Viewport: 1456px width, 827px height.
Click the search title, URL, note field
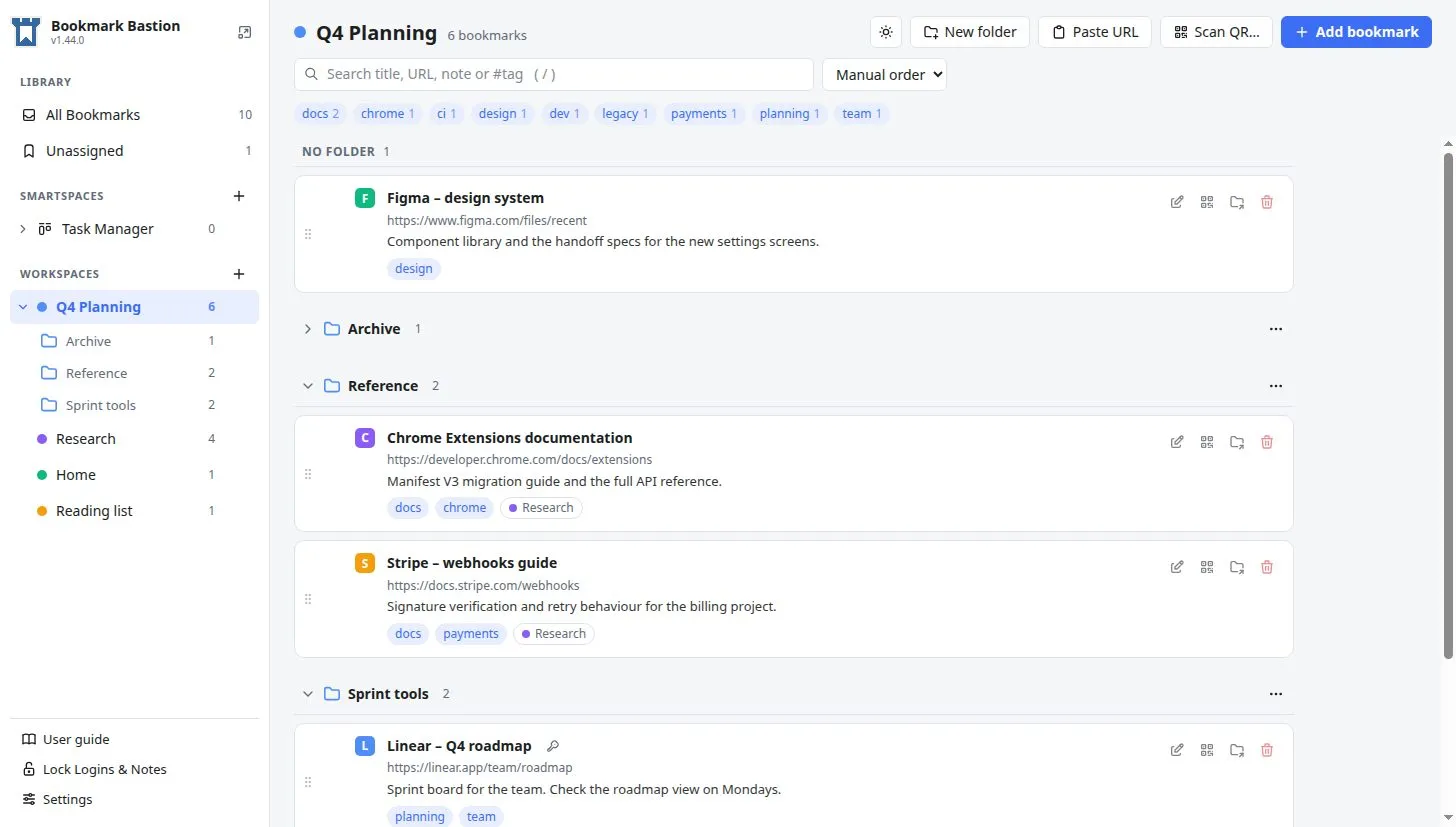(x=554, y=75)
